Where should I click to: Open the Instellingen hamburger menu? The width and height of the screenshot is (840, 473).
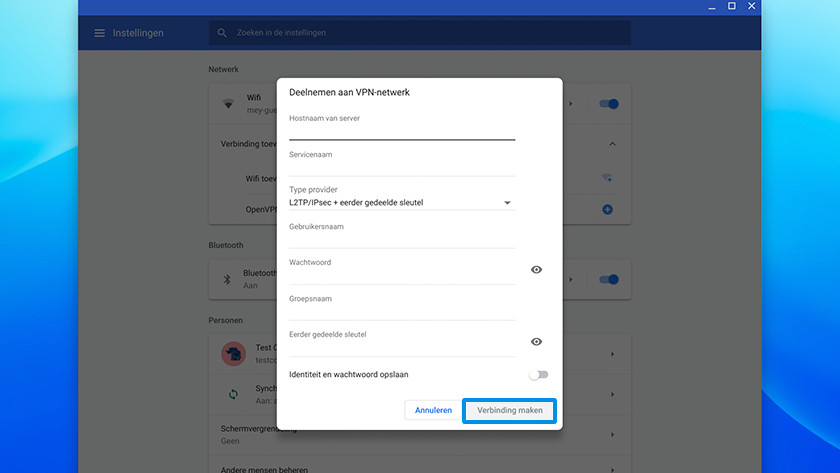99,33
